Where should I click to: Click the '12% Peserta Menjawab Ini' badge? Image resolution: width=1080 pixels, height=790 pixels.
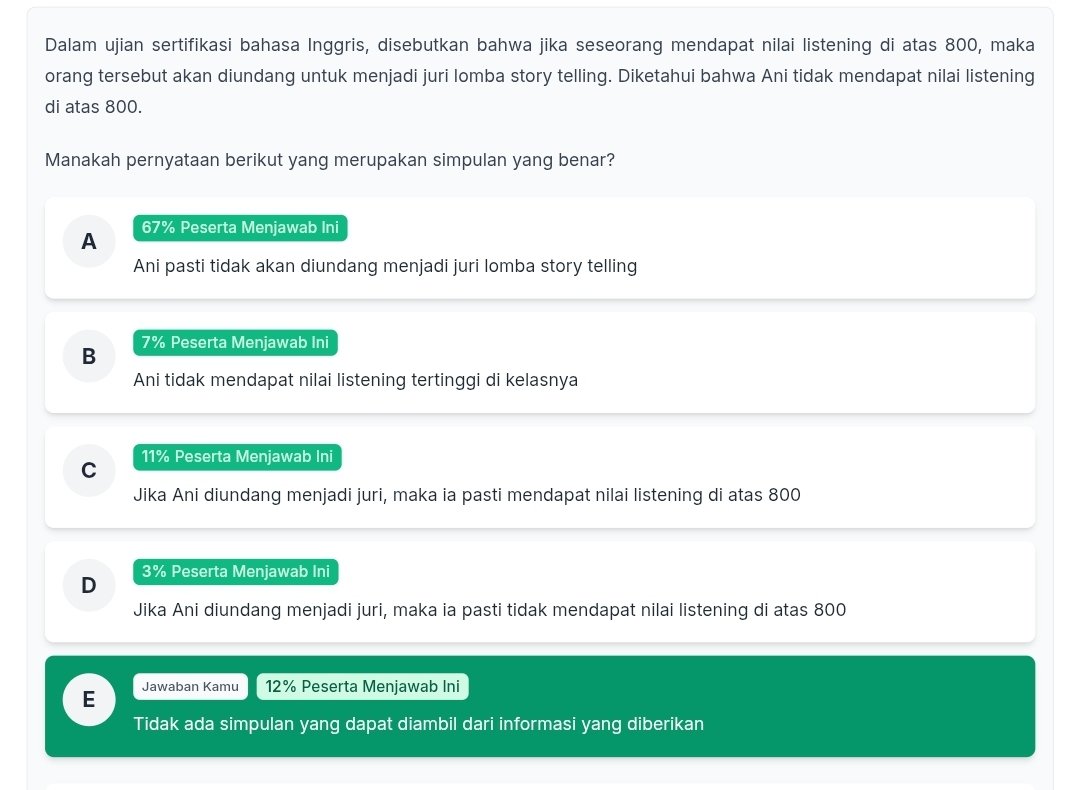tap(362, 686)
